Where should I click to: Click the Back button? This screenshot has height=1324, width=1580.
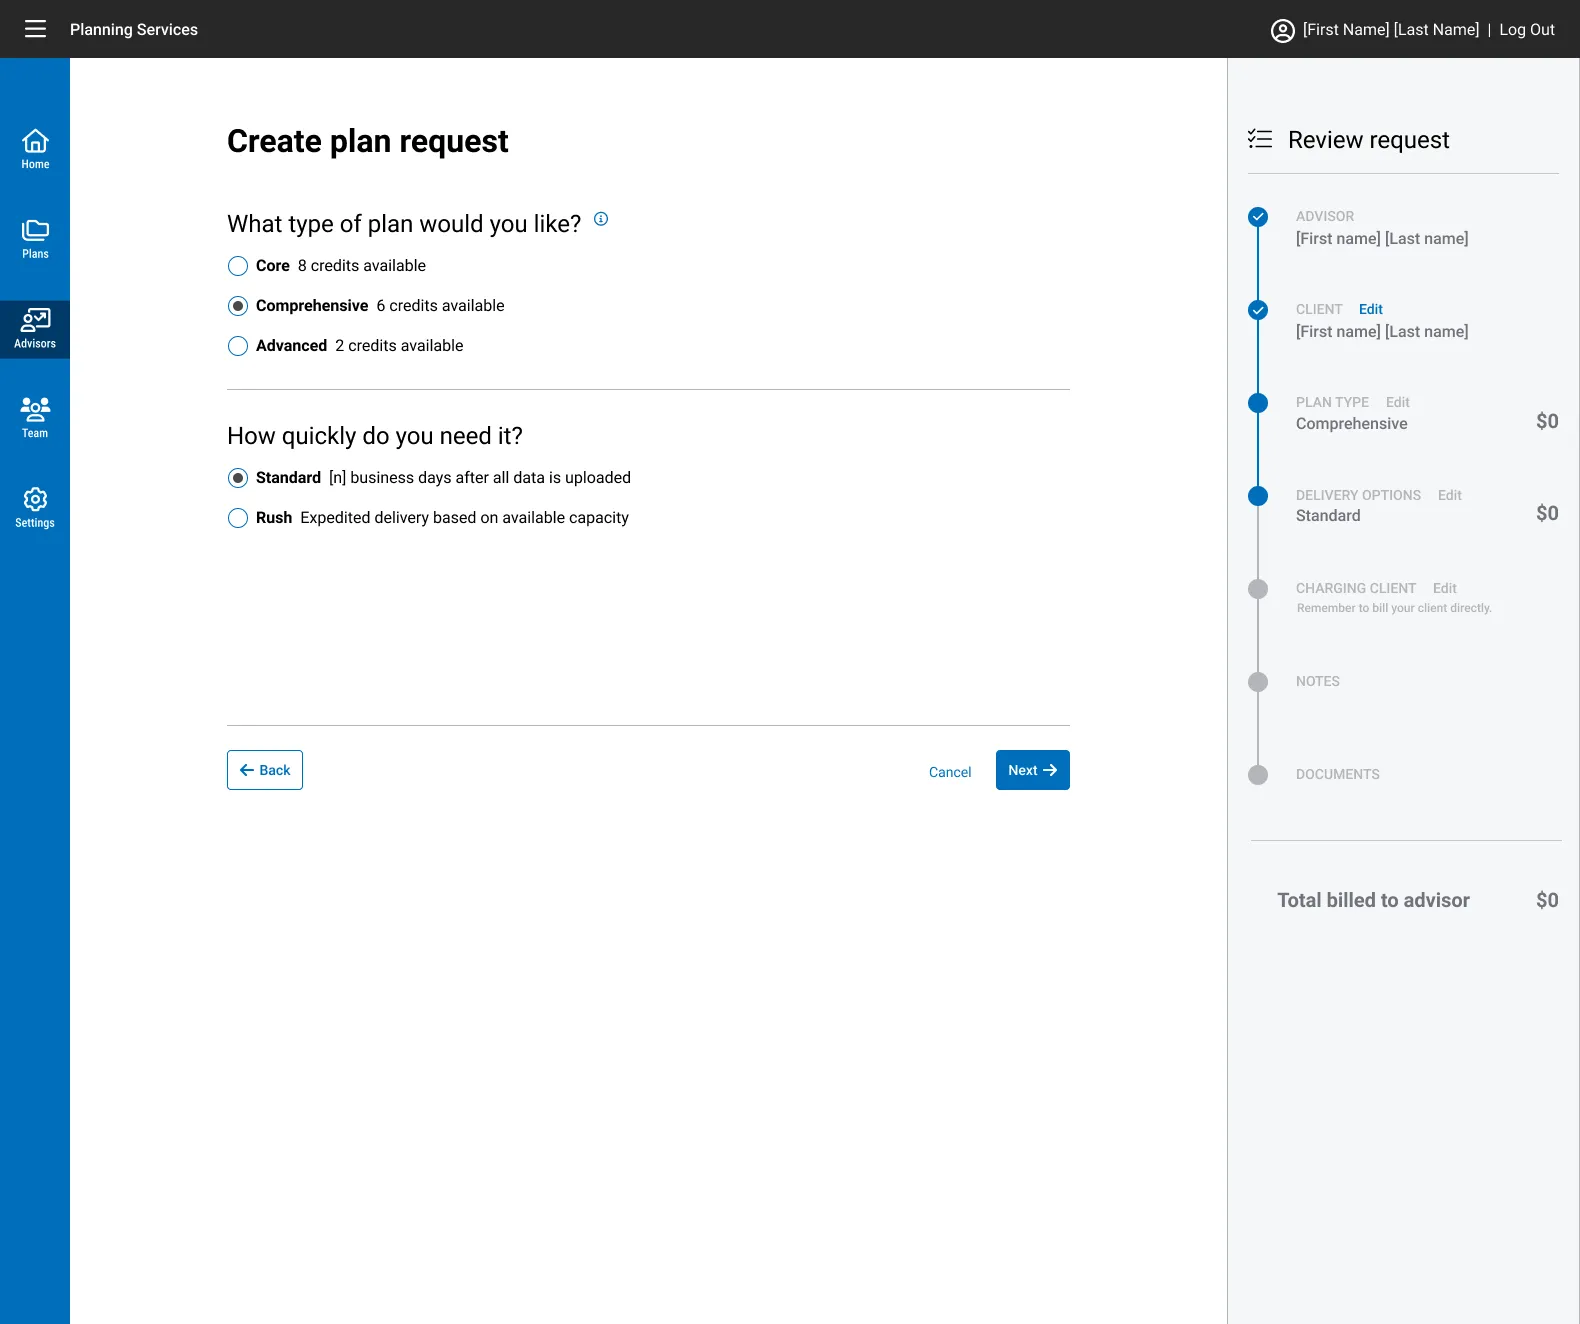point(265,770)
